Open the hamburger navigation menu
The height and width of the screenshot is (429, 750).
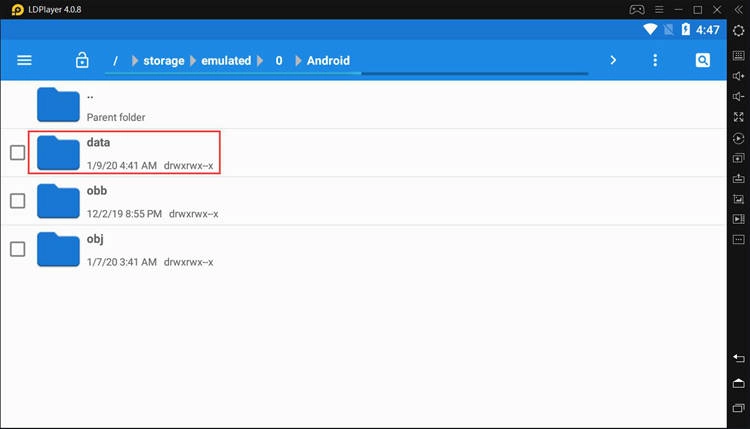[25, 61]
